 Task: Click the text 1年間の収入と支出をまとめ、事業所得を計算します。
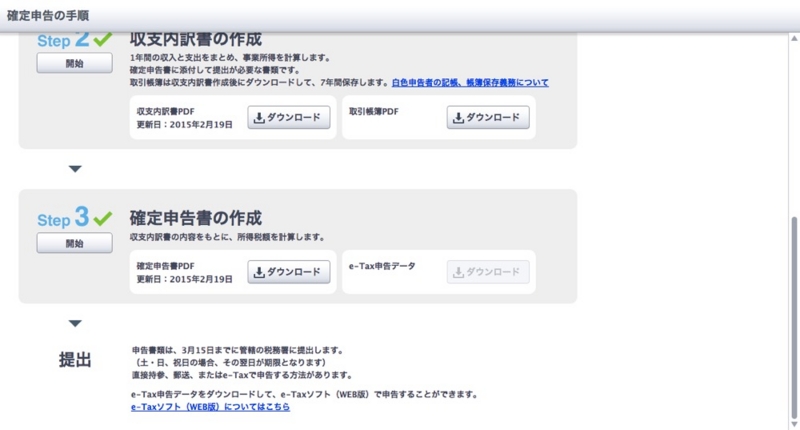(x=230, y=58)
